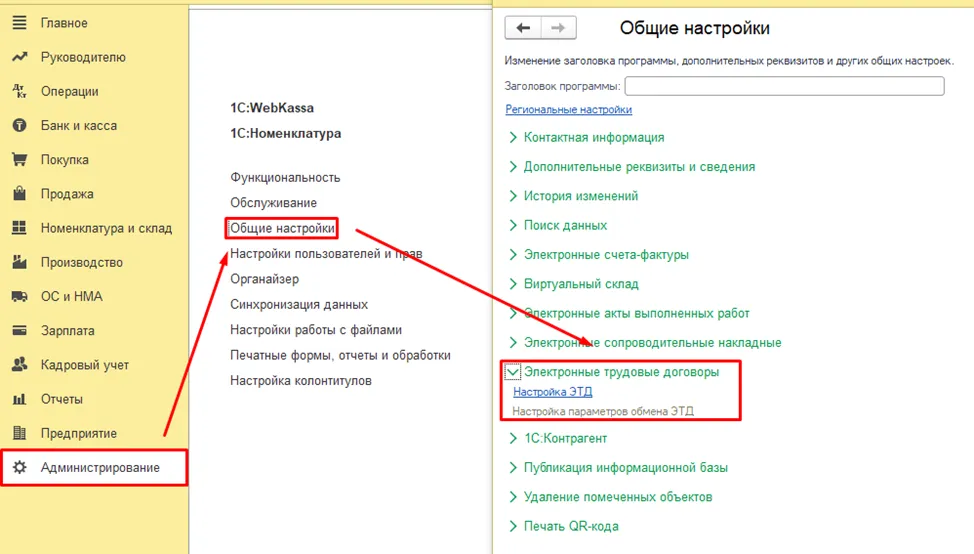974x554 pixels.
Task: Click the coin icon for Банк и касса
Action: tap(19, 125)
